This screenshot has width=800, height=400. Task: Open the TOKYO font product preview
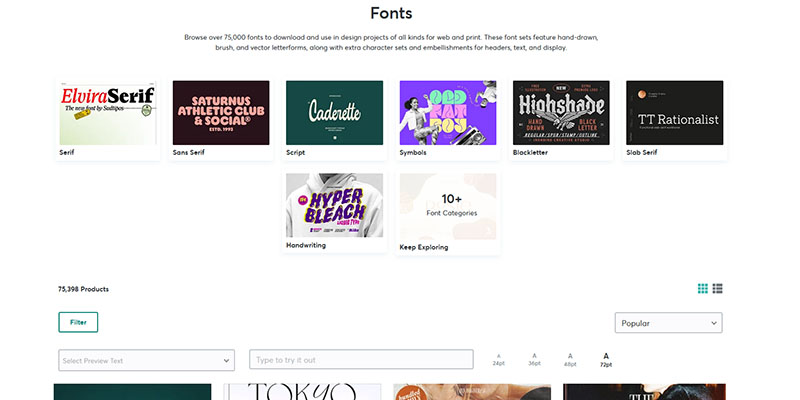click(302, 392)
